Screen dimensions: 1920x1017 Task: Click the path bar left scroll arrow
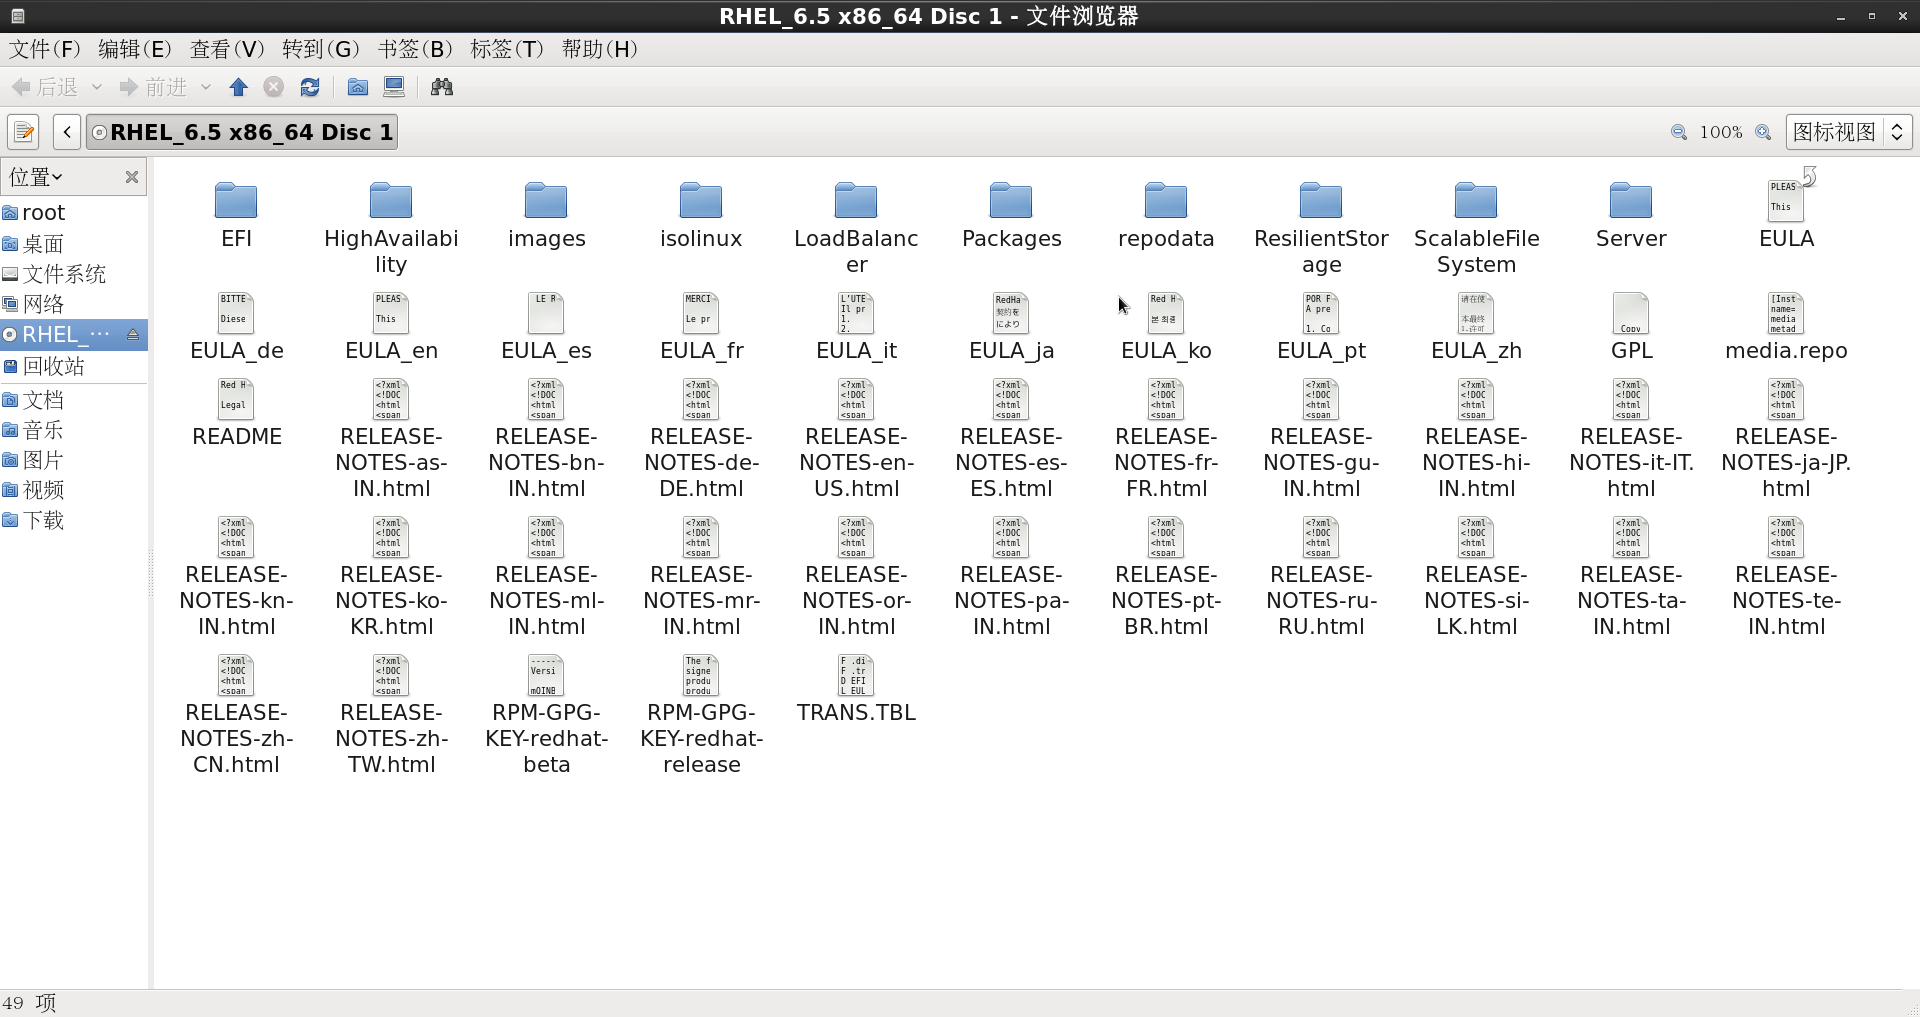67,132
